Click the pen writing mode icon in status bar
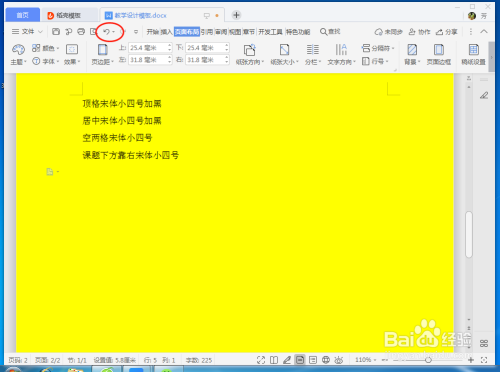This screenshot has height=372, width=500. [x=287, y=360]
